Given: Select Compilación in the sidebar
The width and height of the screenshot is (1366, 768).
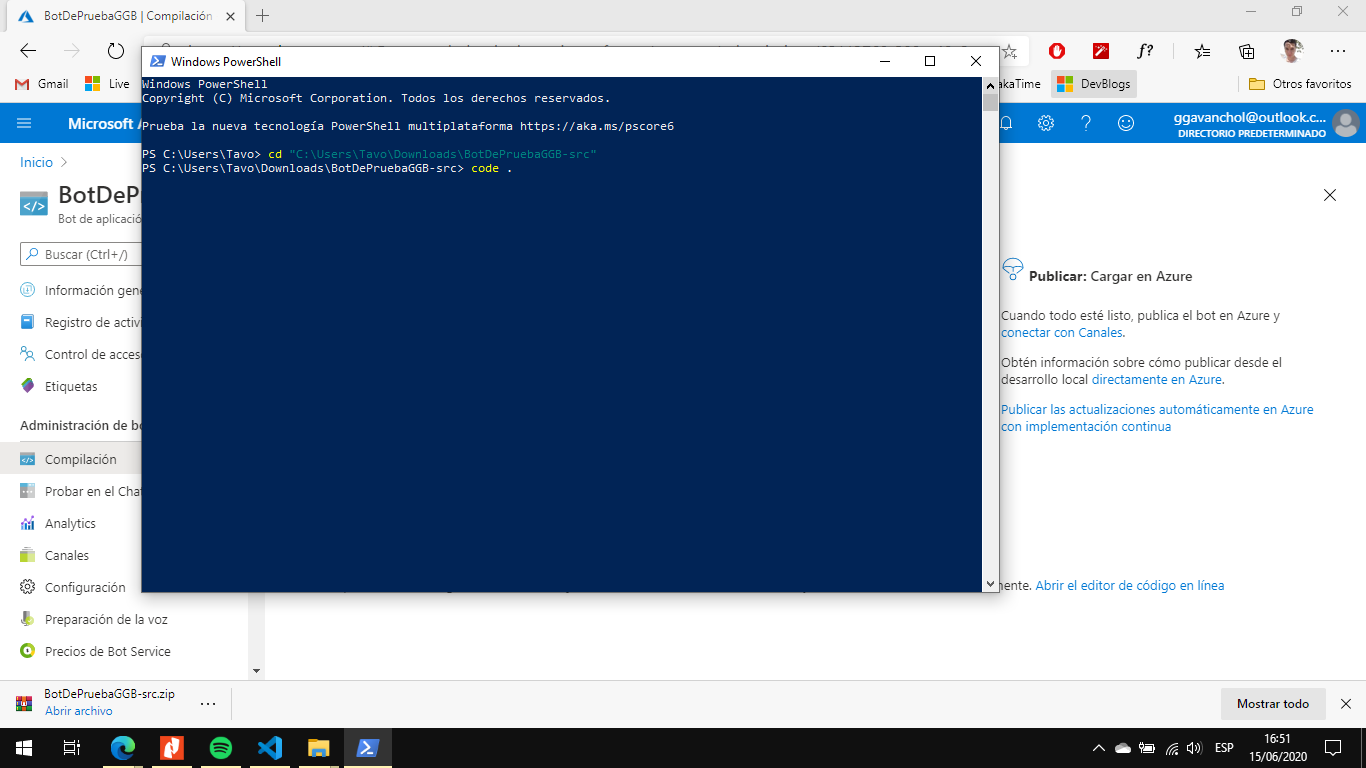Looking at the screenshot, I should click(72, 459).
